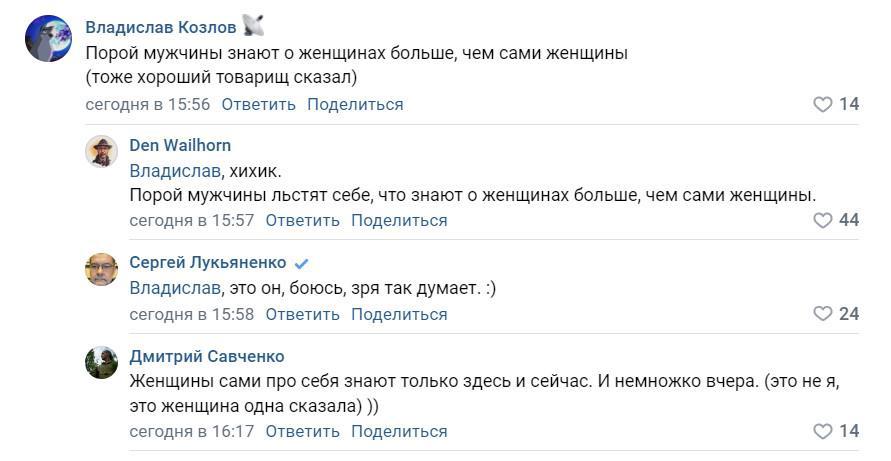Share Сергей Лукьяненко's comment via Поделиться
The width and height of the screenshot is (891, 461).
399,315
